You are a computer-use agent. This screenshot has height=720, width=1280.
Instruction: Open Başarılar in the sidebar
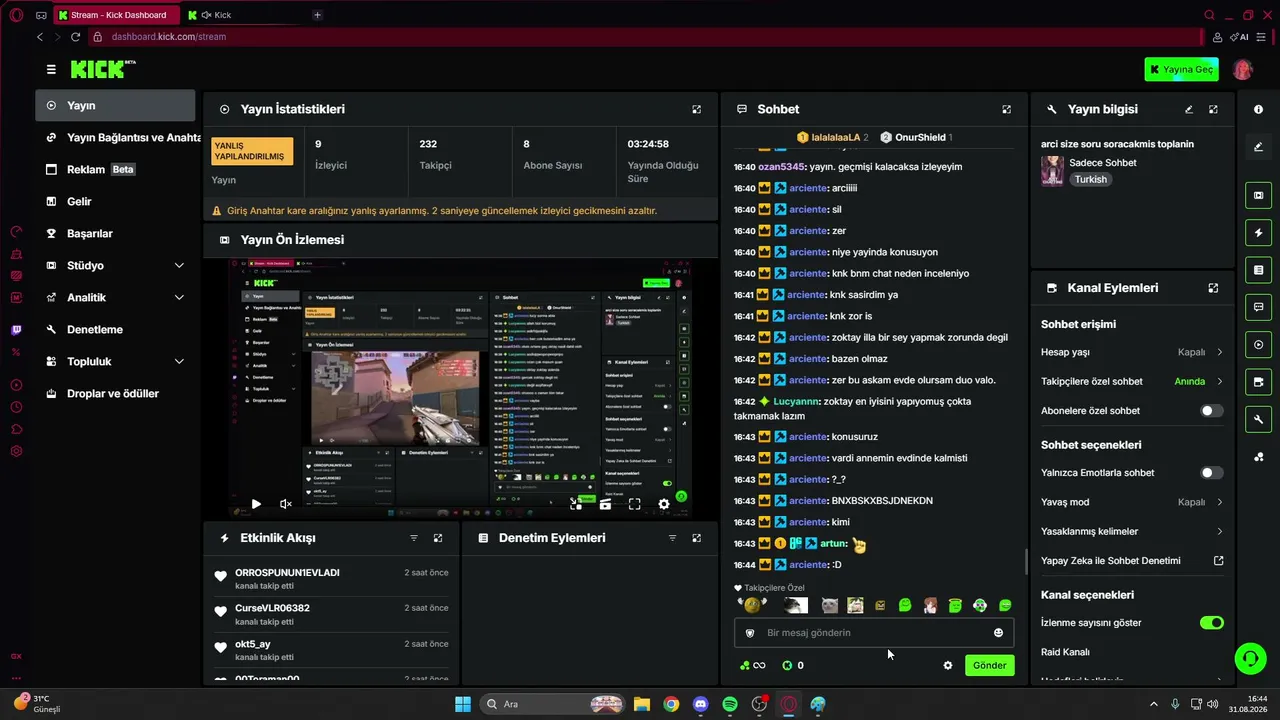click(x=115, y=233)
